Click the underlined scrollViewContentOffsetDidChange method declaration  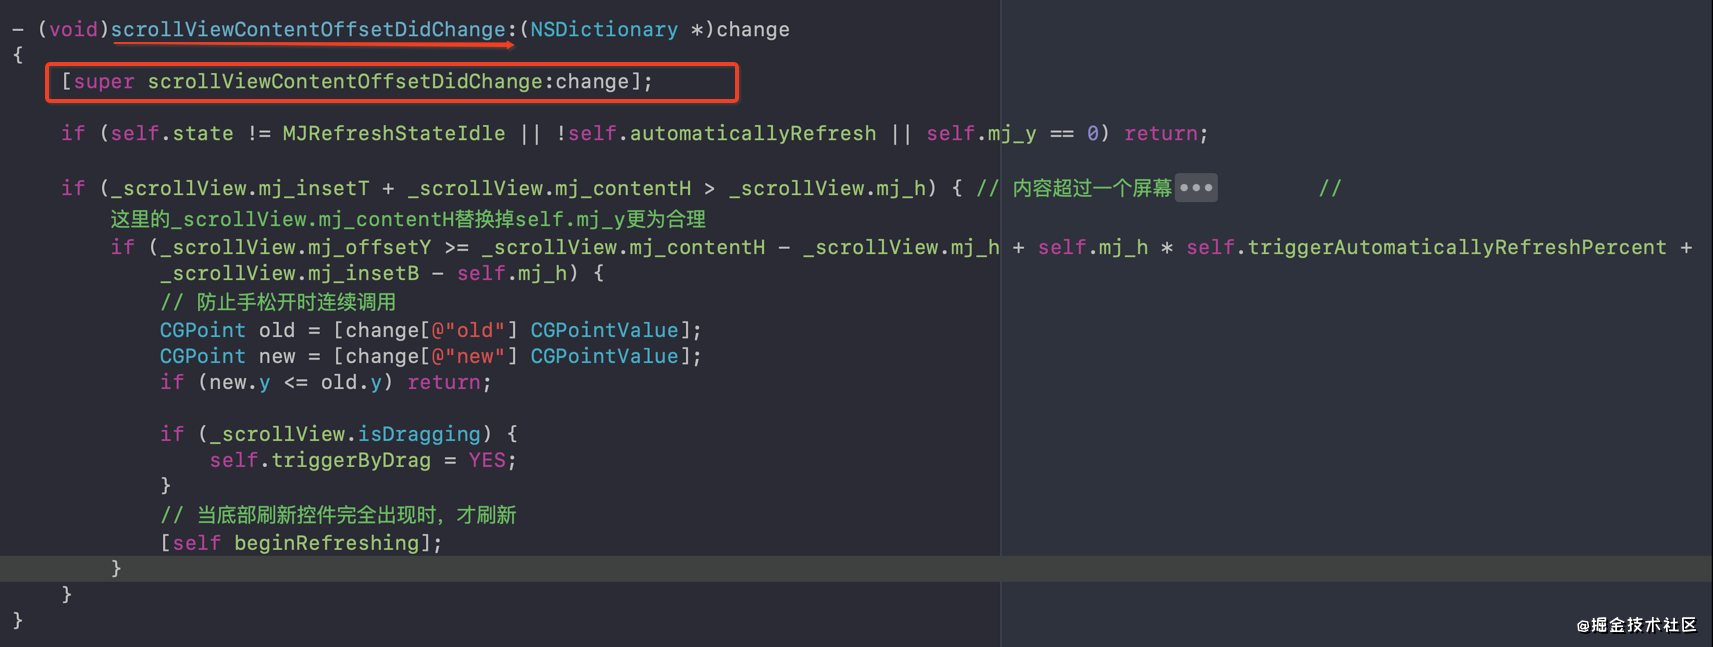[308, 30]
